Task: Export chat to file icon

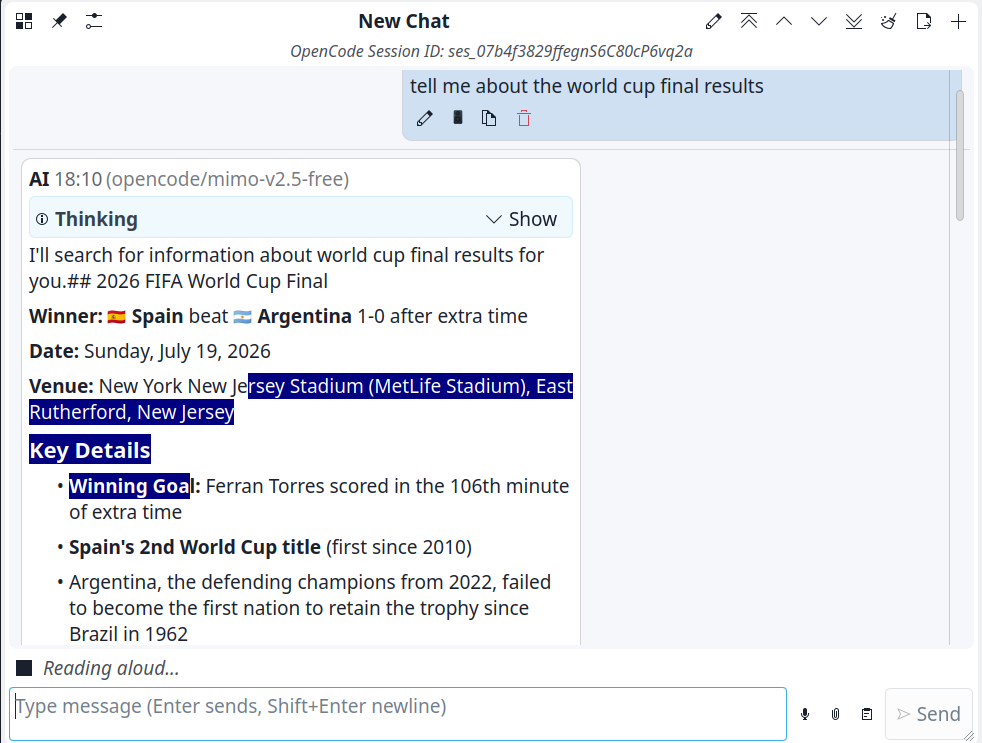Action: click(x=923, y=21)
